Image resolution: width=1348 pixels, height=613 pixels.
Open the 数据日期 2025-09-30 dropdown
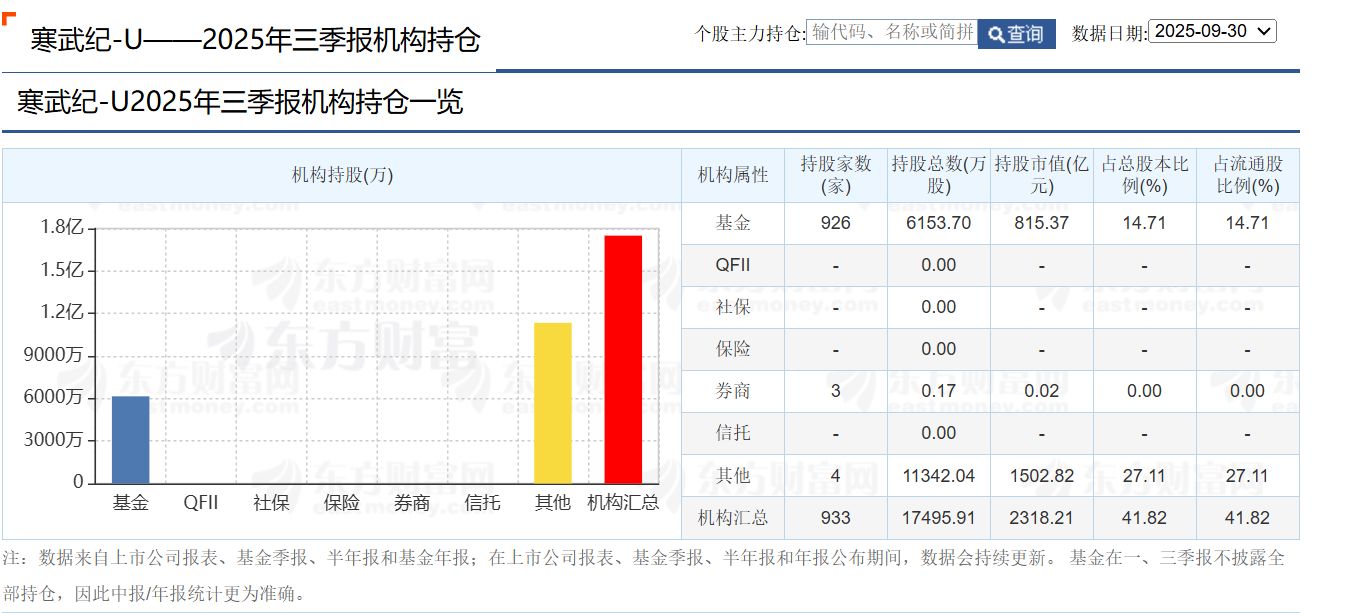click(x=1213, y=31)
